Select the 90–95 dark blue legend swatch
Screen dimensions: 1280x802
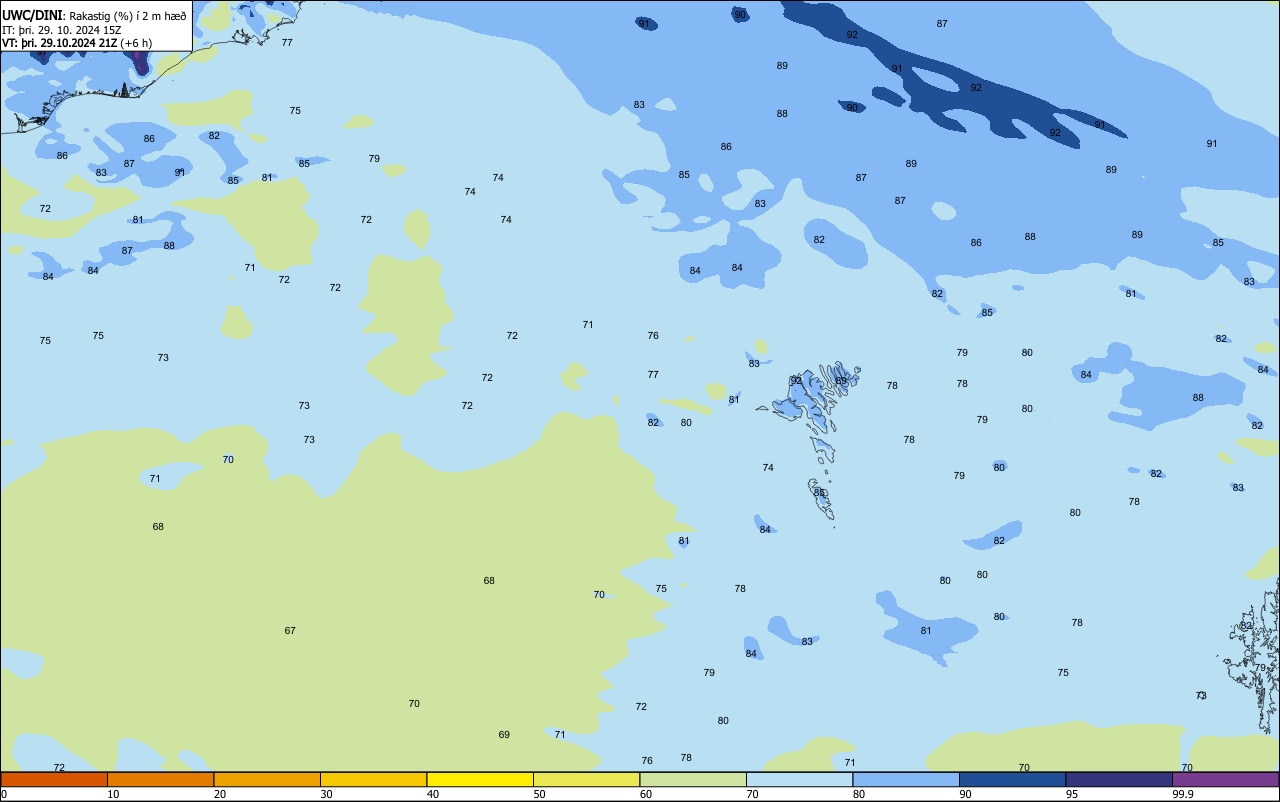click(1012, 779)
